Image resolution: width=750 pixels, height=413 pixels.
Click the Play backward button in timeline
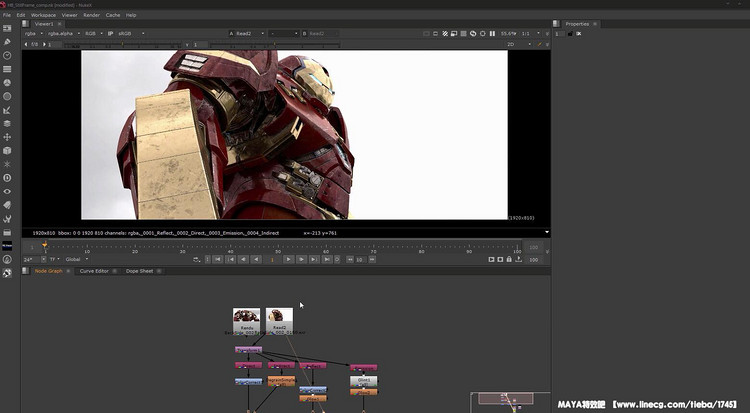257,259
